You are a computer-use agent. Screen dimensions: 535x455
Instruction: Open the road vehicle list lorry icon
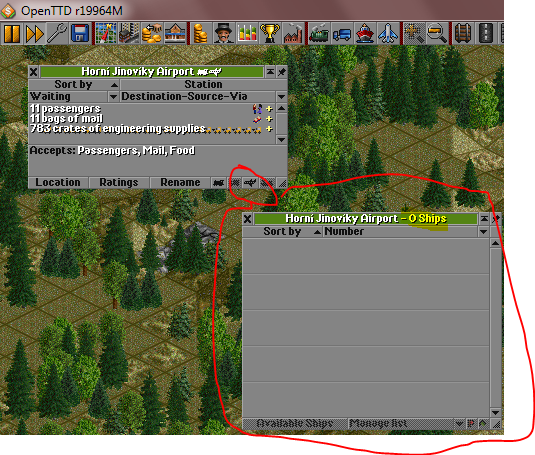click(x=342, y=33)
